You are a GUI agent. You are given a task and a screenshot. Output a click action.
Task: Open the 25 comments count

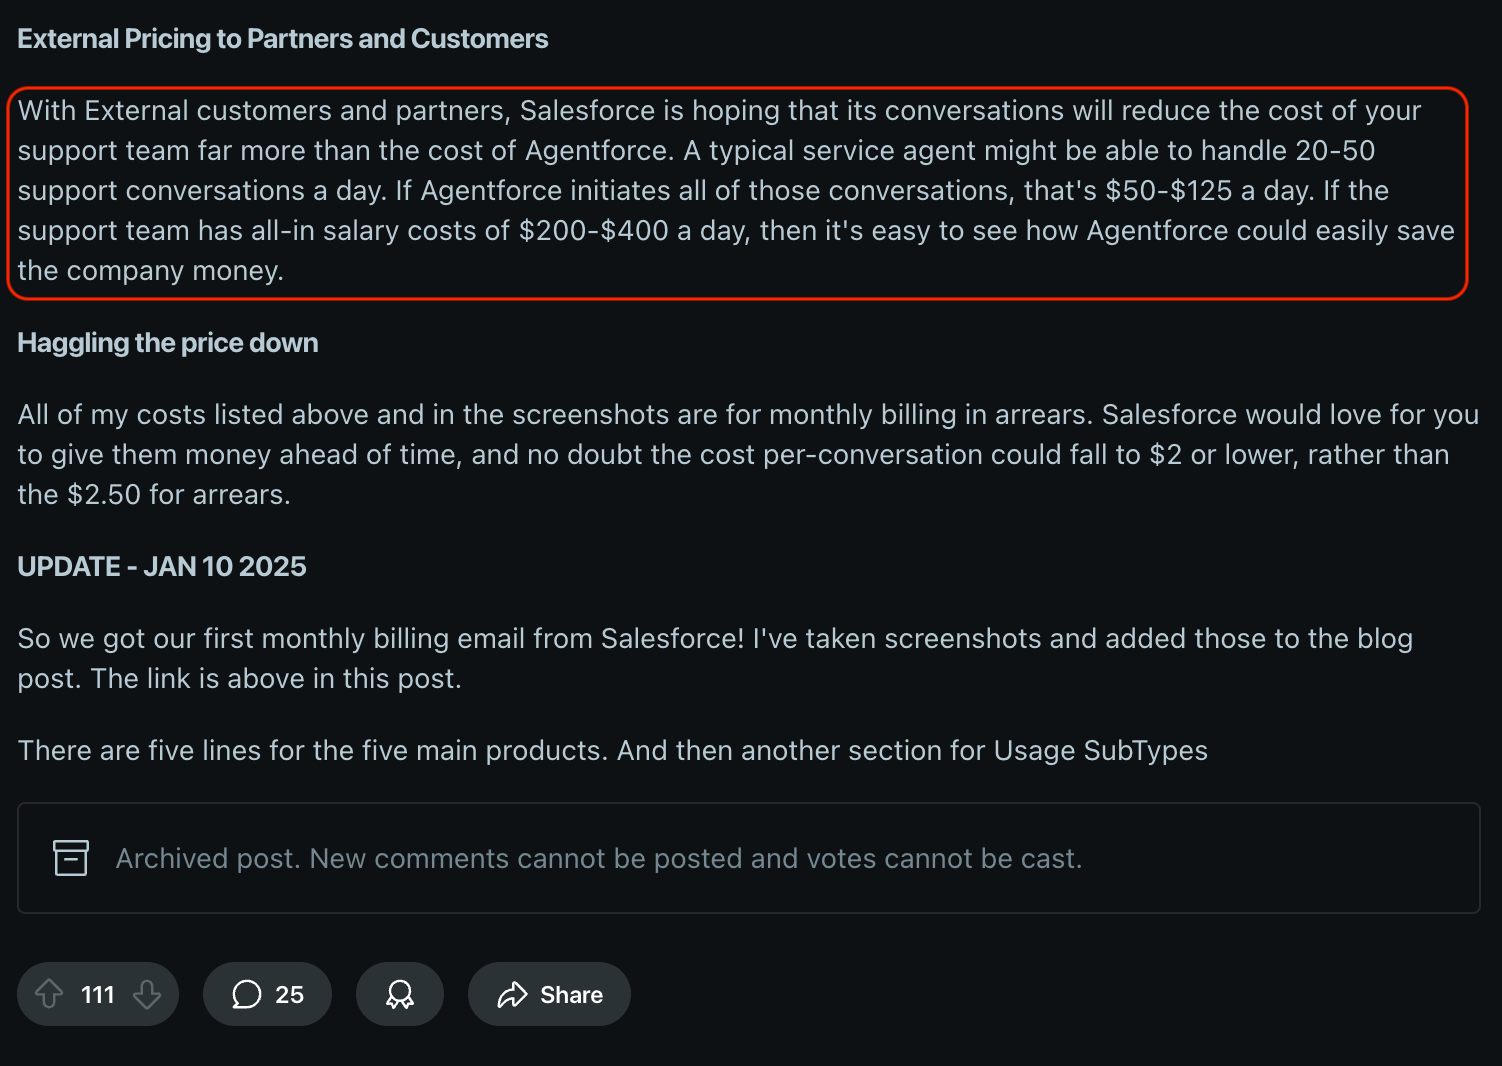click(x=289, y=995)
